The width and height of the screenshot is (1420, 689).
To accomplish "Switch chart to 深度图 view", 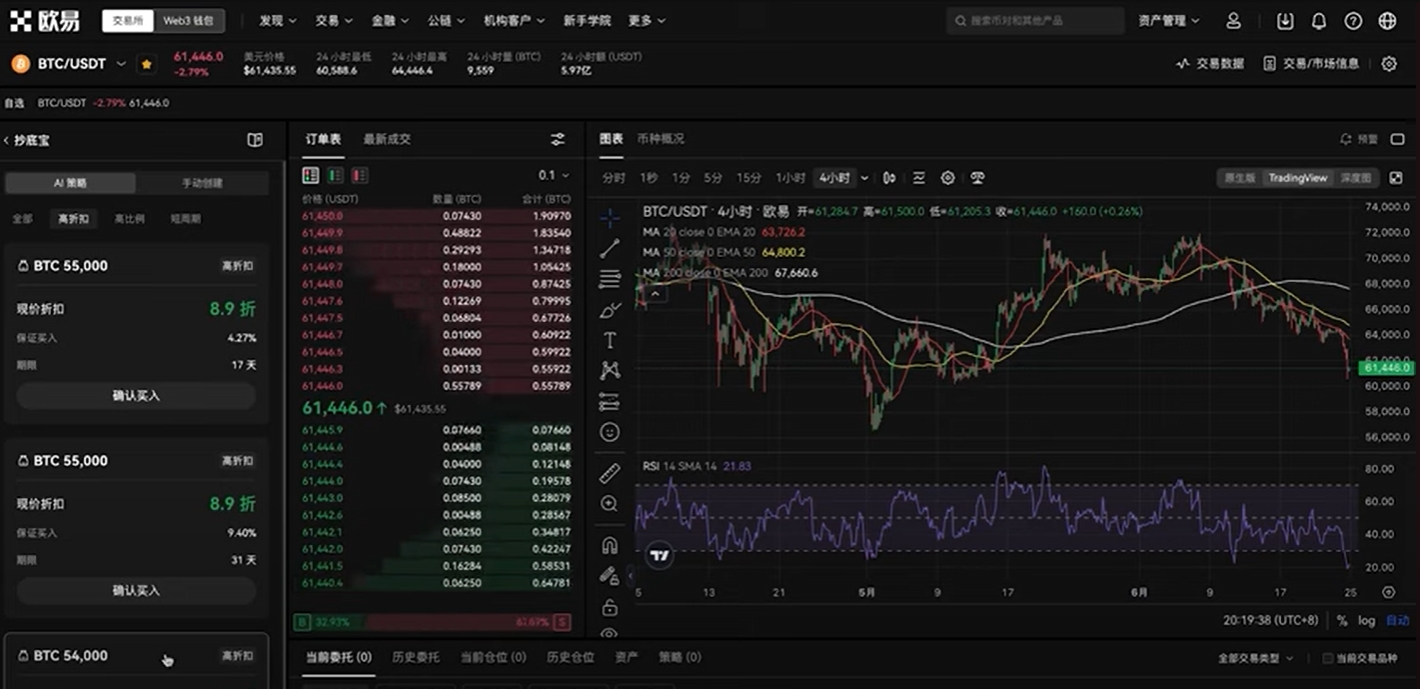I will pos(1355,178).
